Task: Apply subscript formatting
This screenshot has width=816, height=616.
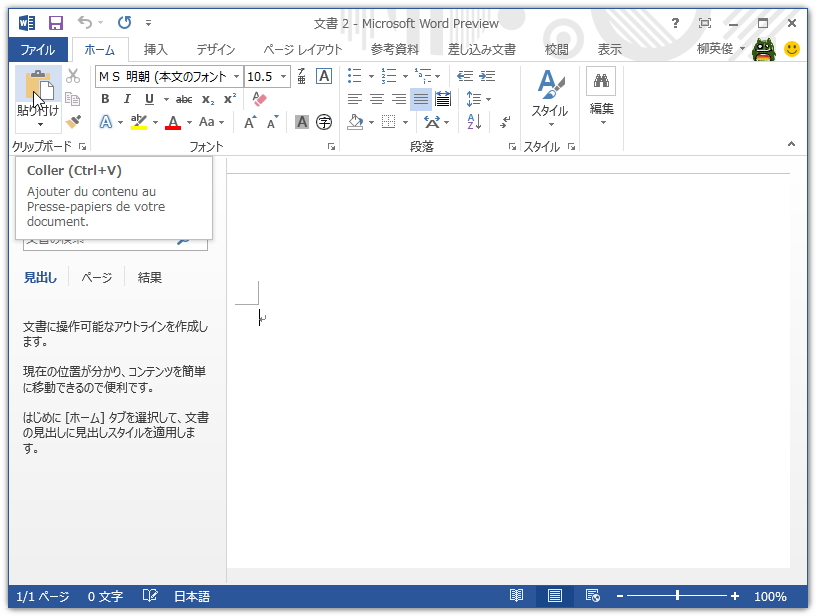Action: (x=207, y=99)
